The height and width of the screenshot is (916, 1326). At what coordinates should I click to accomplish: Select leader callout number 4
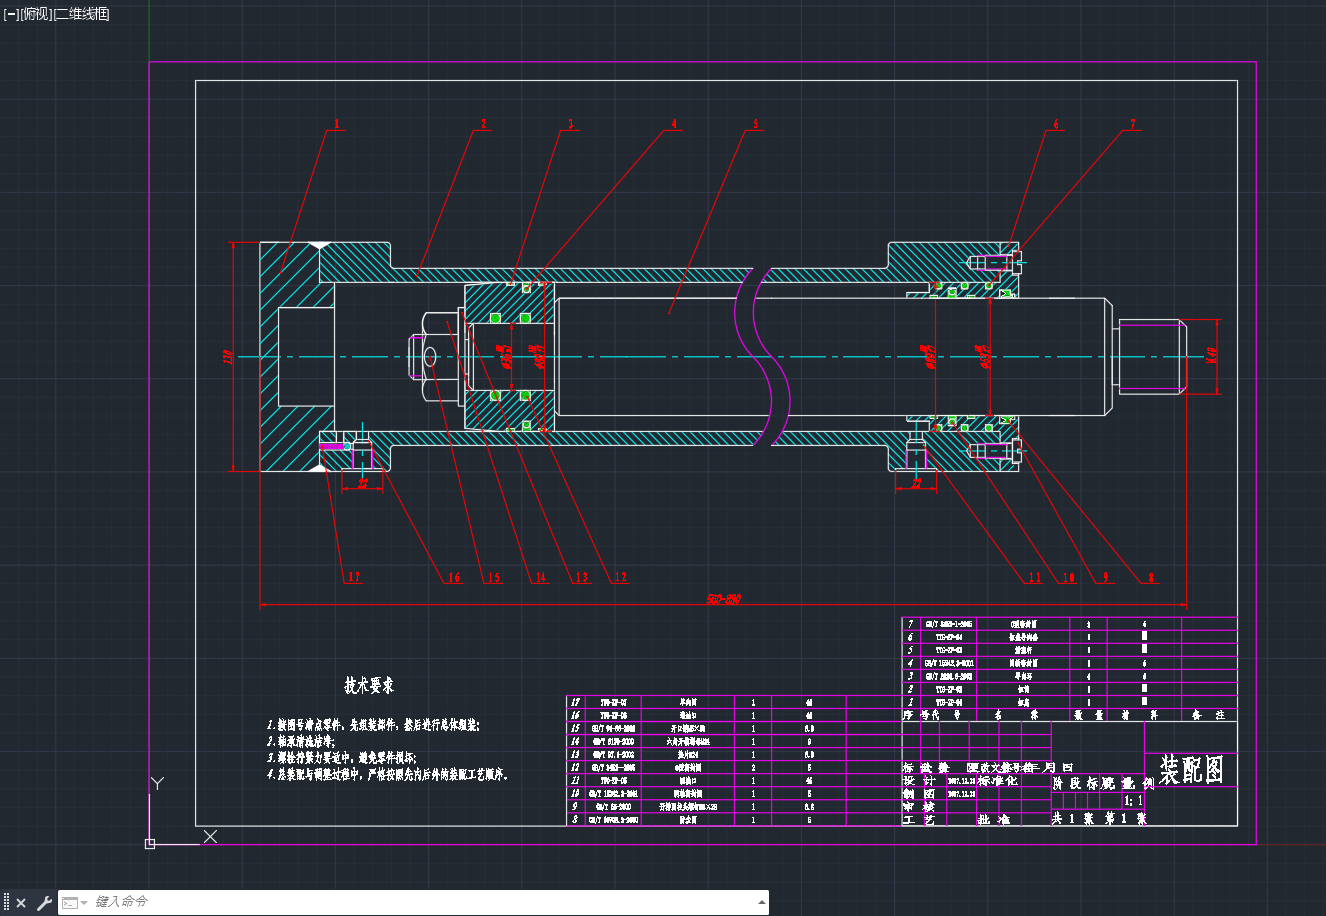point(674,124)
